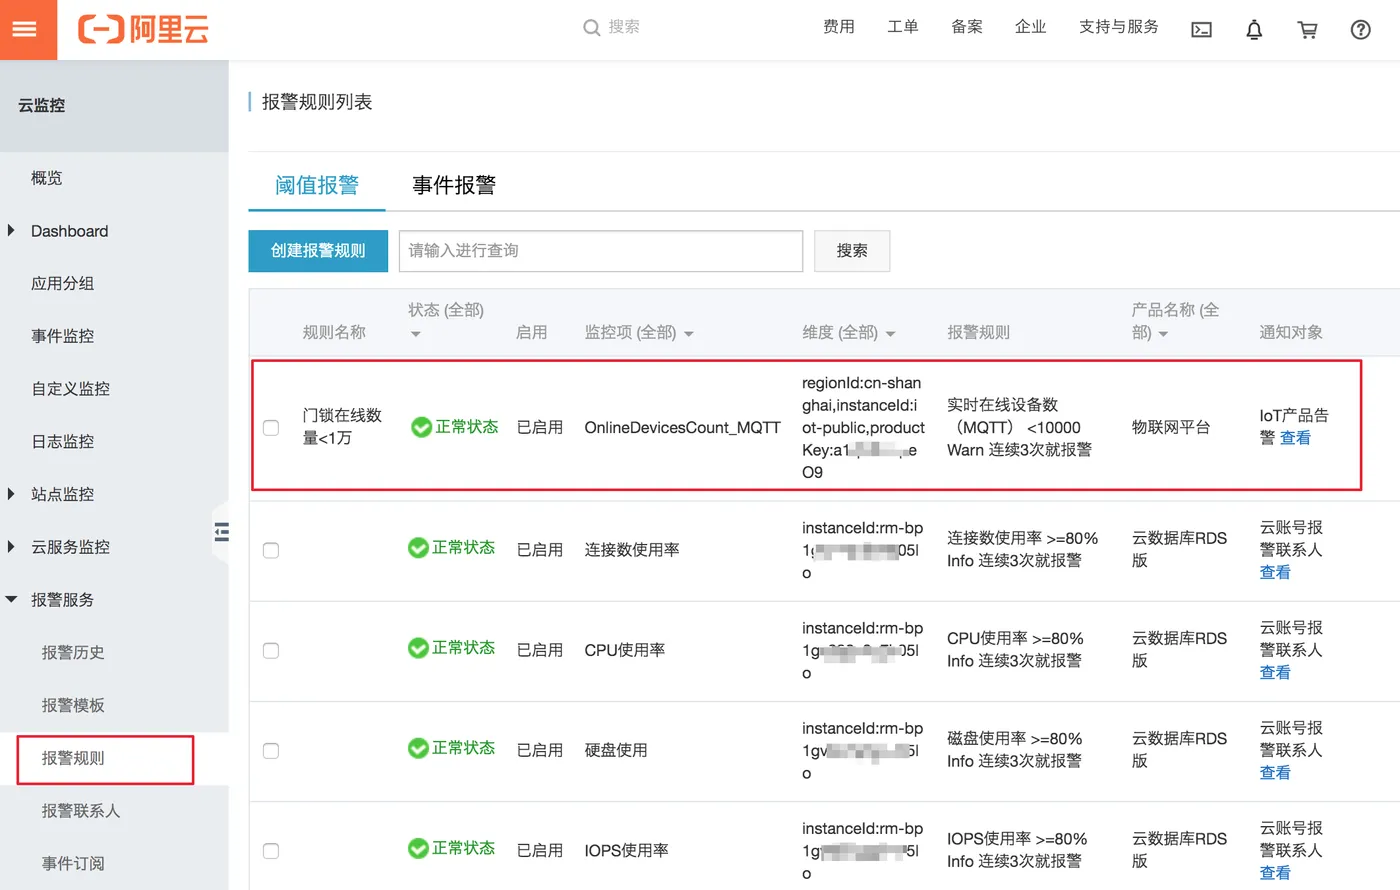Select checkbox for 连接数使用率 rule

[271, 550]
